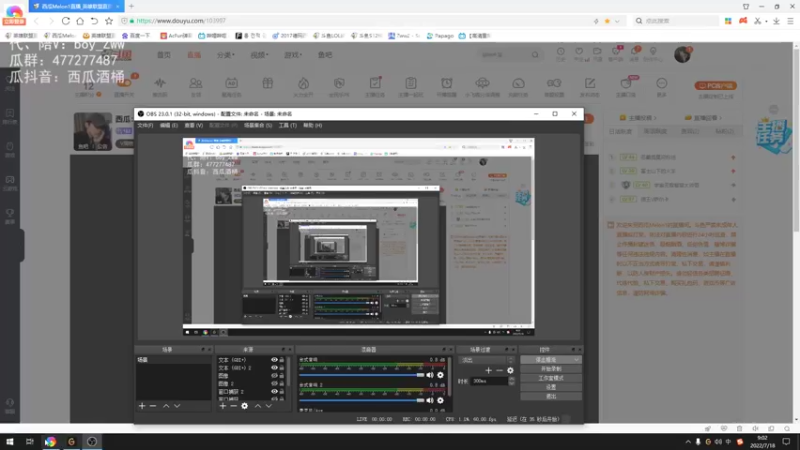Toggle visibility of 文本 (GDI+) source
This screenshot has height=450, width=800.
[x=274, y=360]
